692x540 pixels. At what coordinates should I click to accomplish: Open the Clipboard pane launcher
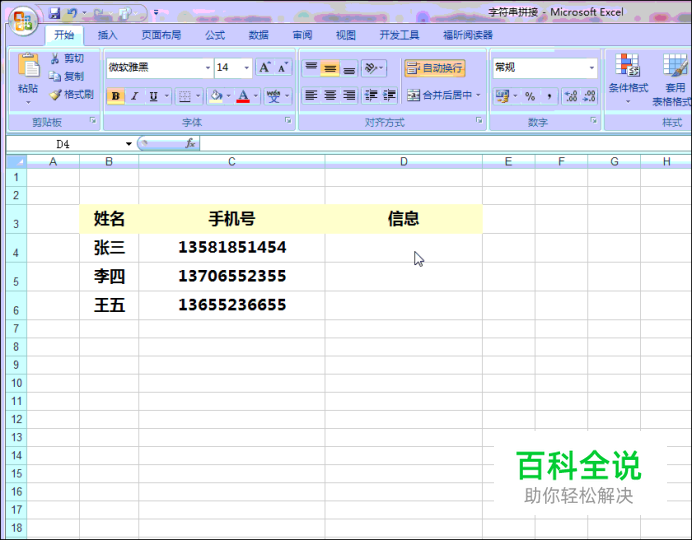pos(93,120)
